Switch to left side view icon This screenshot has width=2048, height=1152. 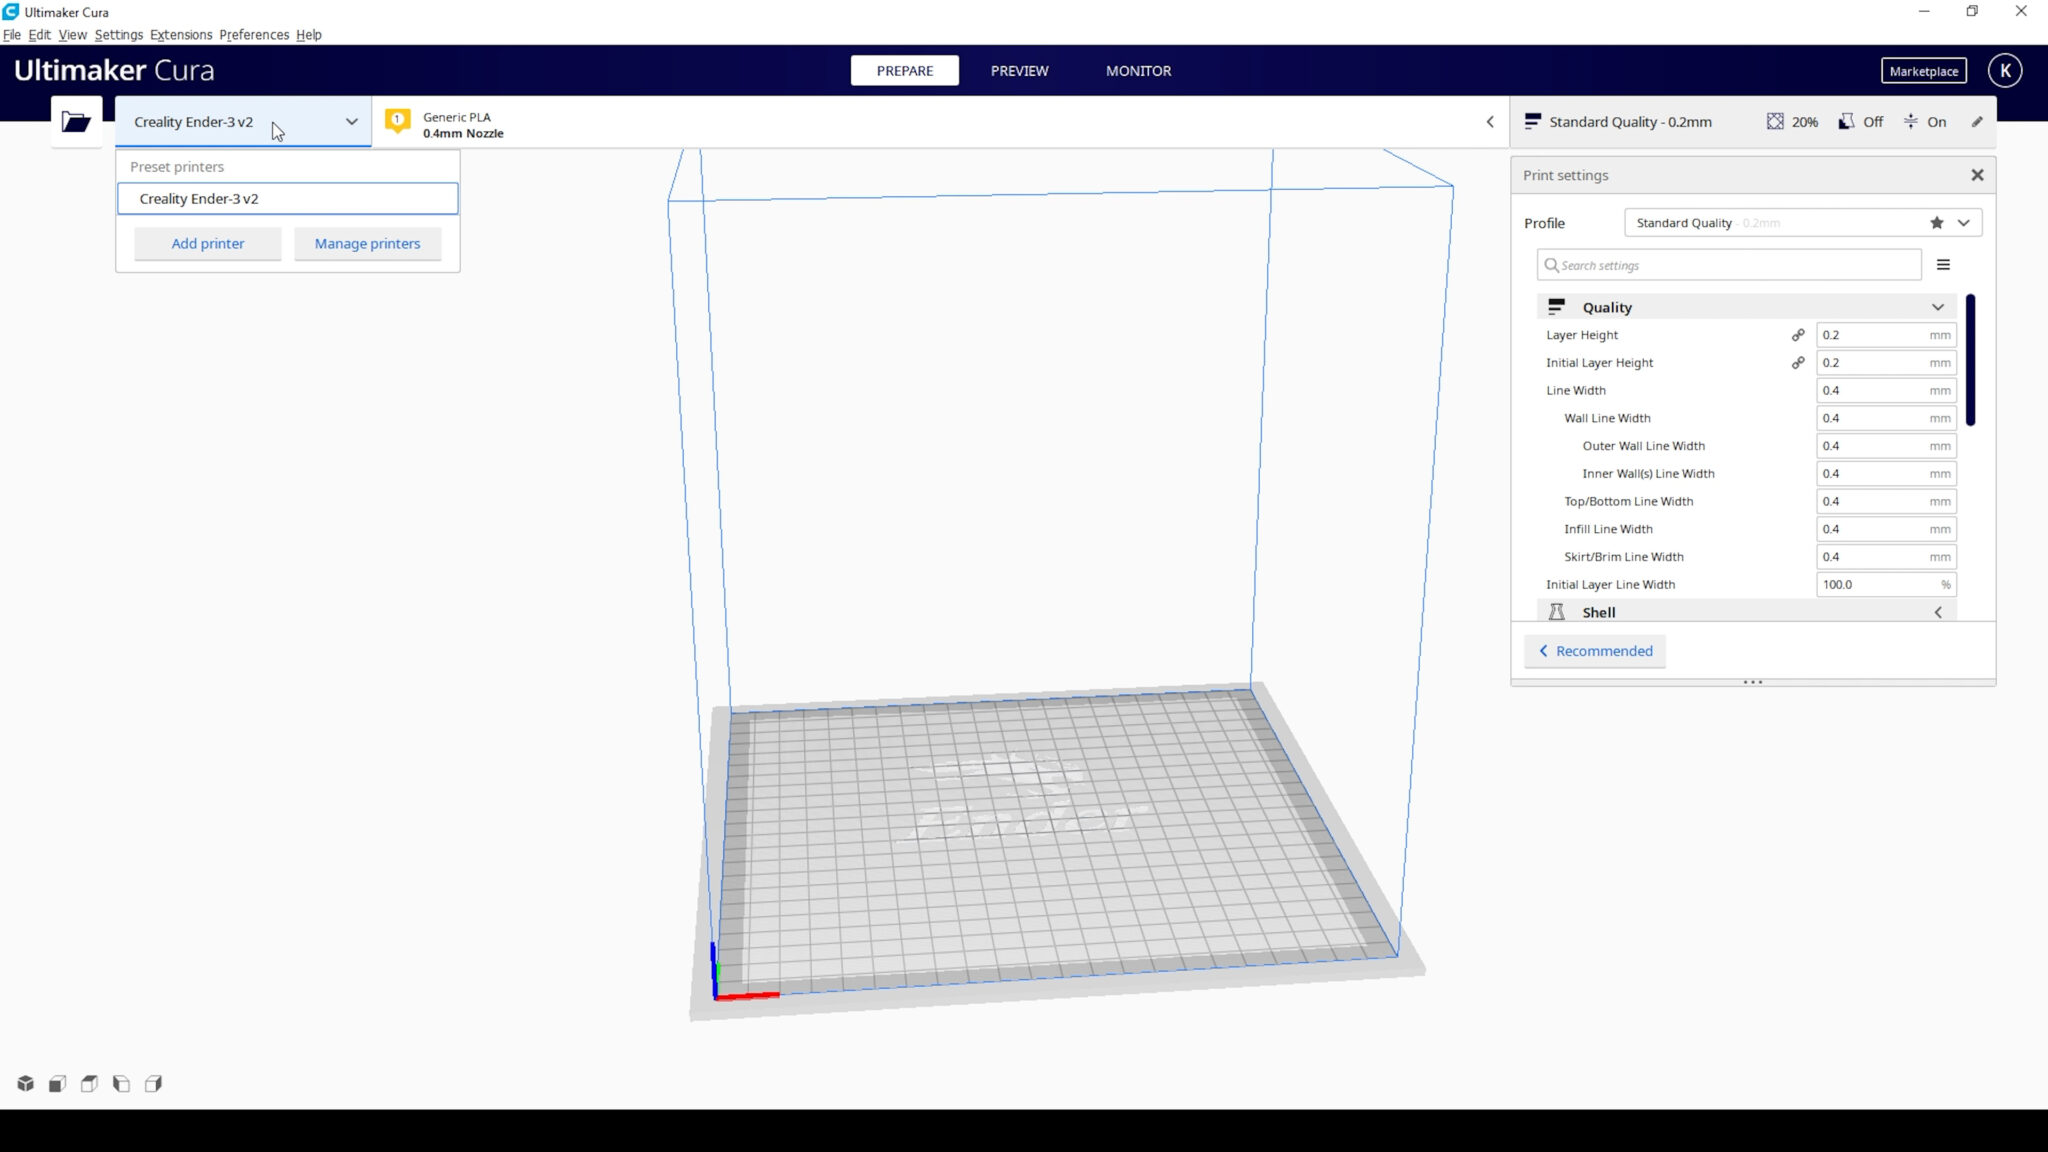[122, 1084]
